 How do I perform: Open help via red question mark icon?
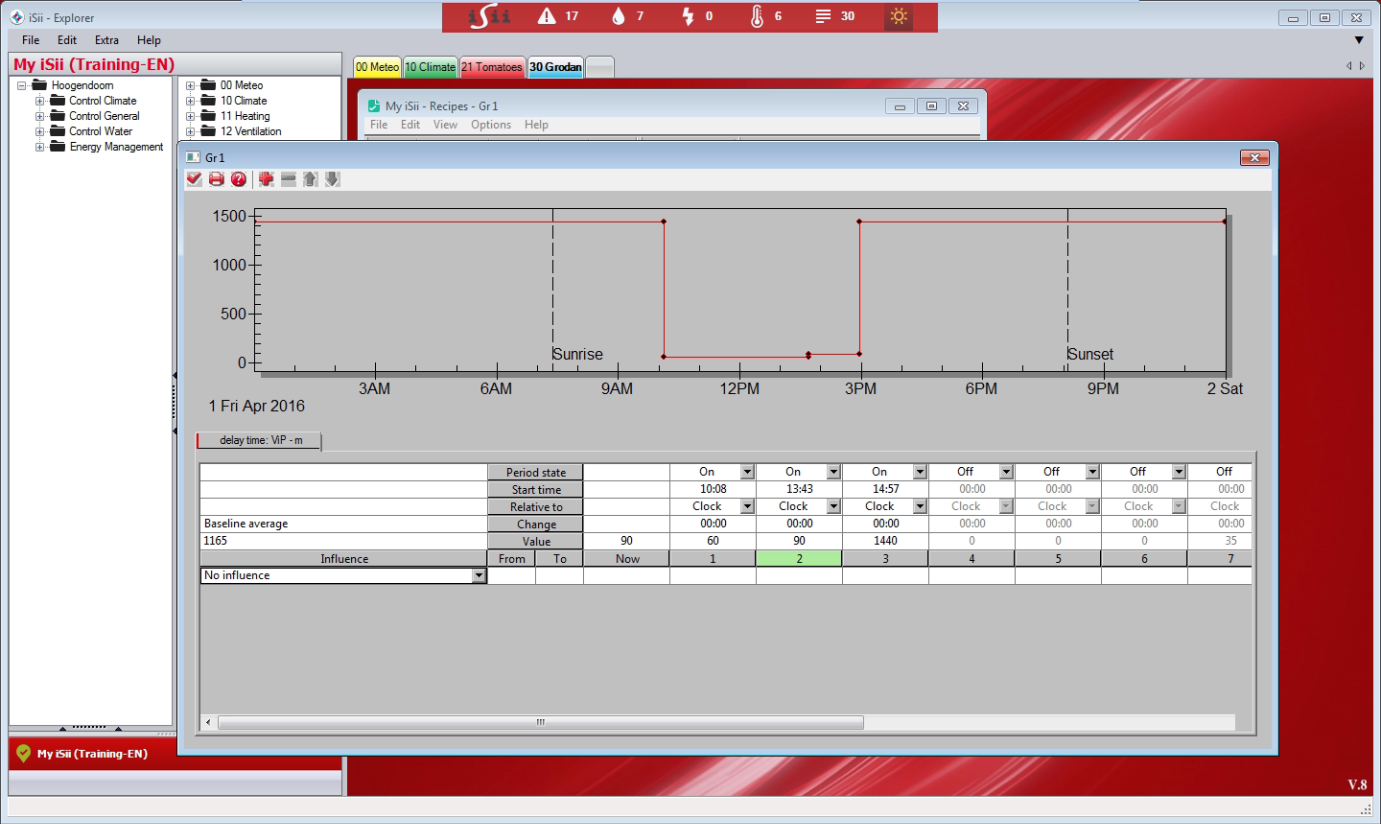(x=238, y=179)
